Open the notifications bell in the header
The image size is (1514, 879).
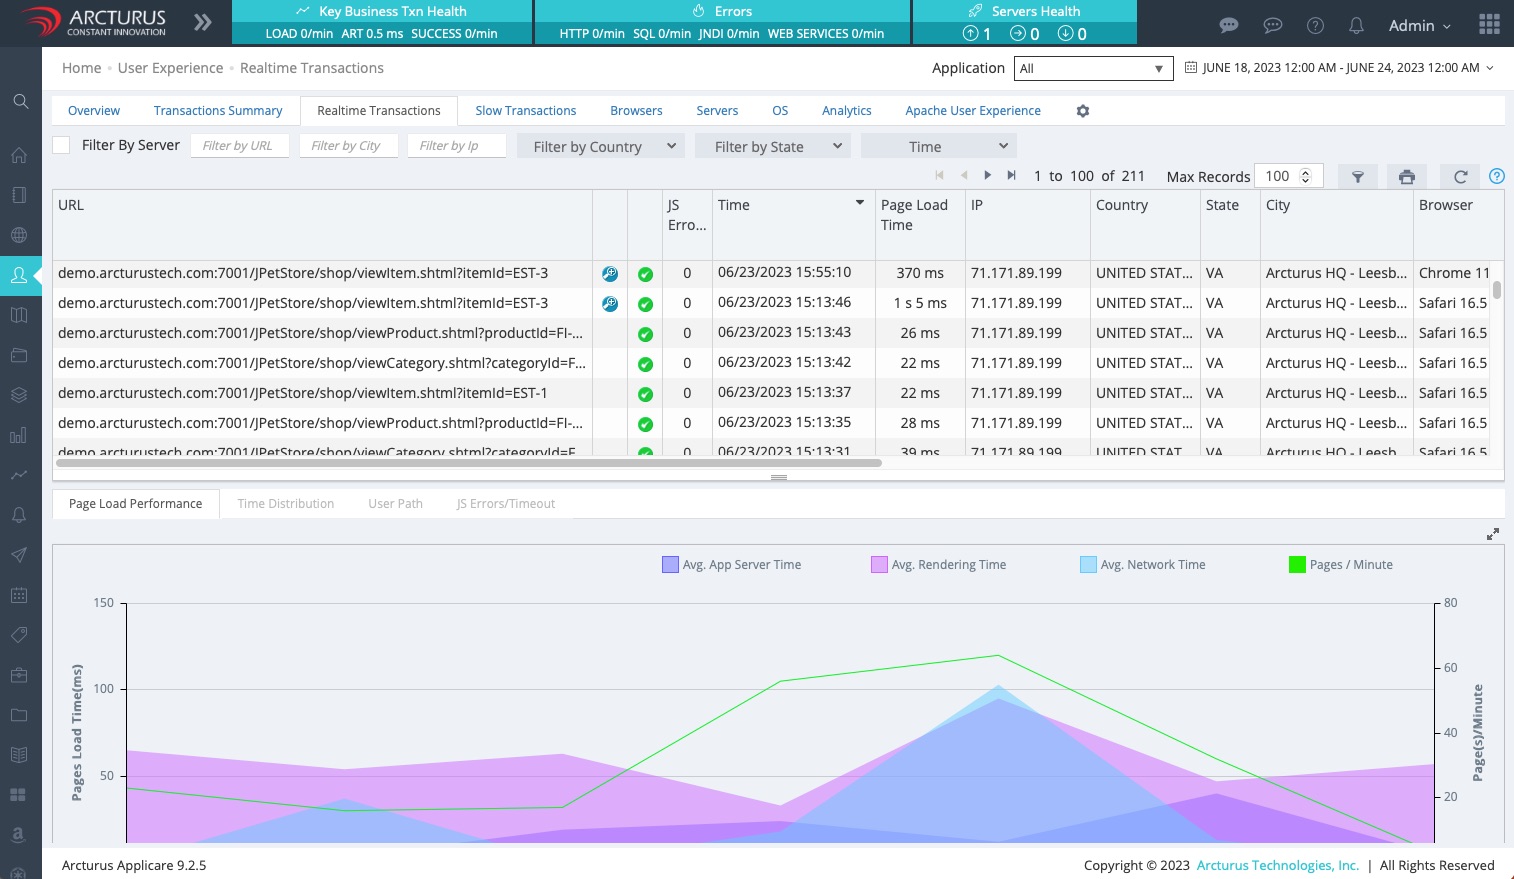tap(1356, 26)
